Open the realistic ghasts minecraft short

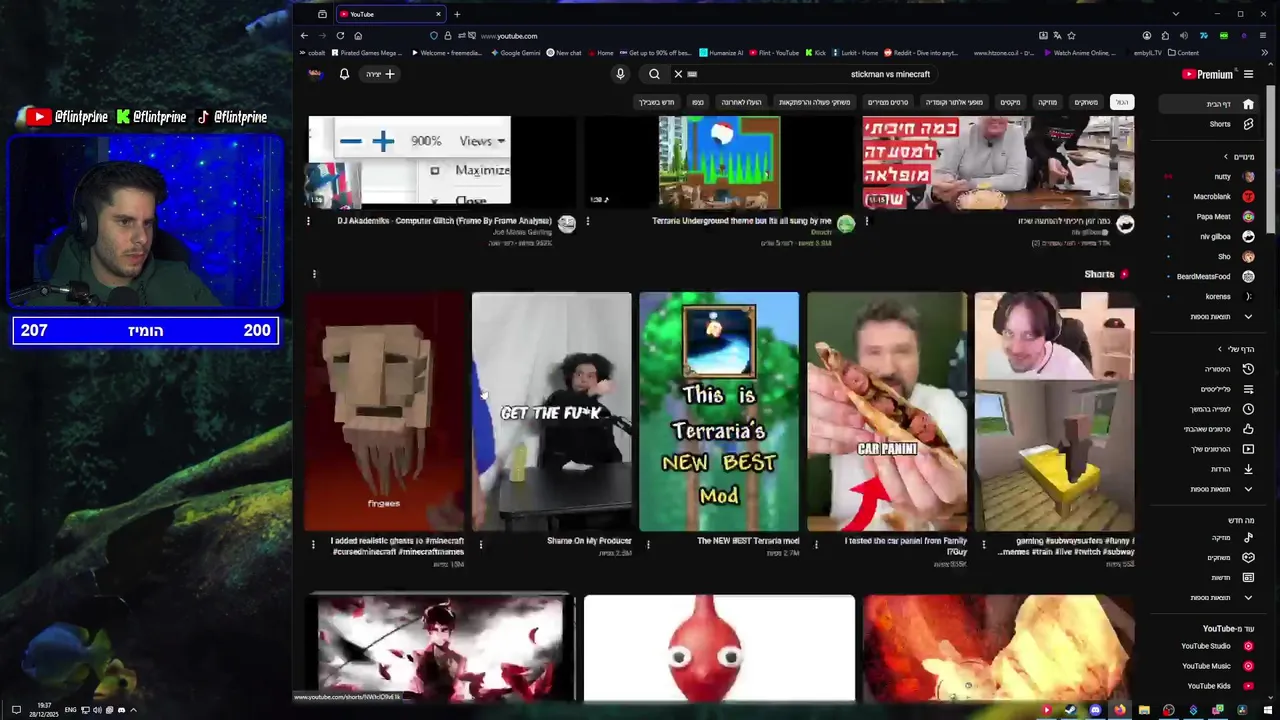tap(384, 411)
